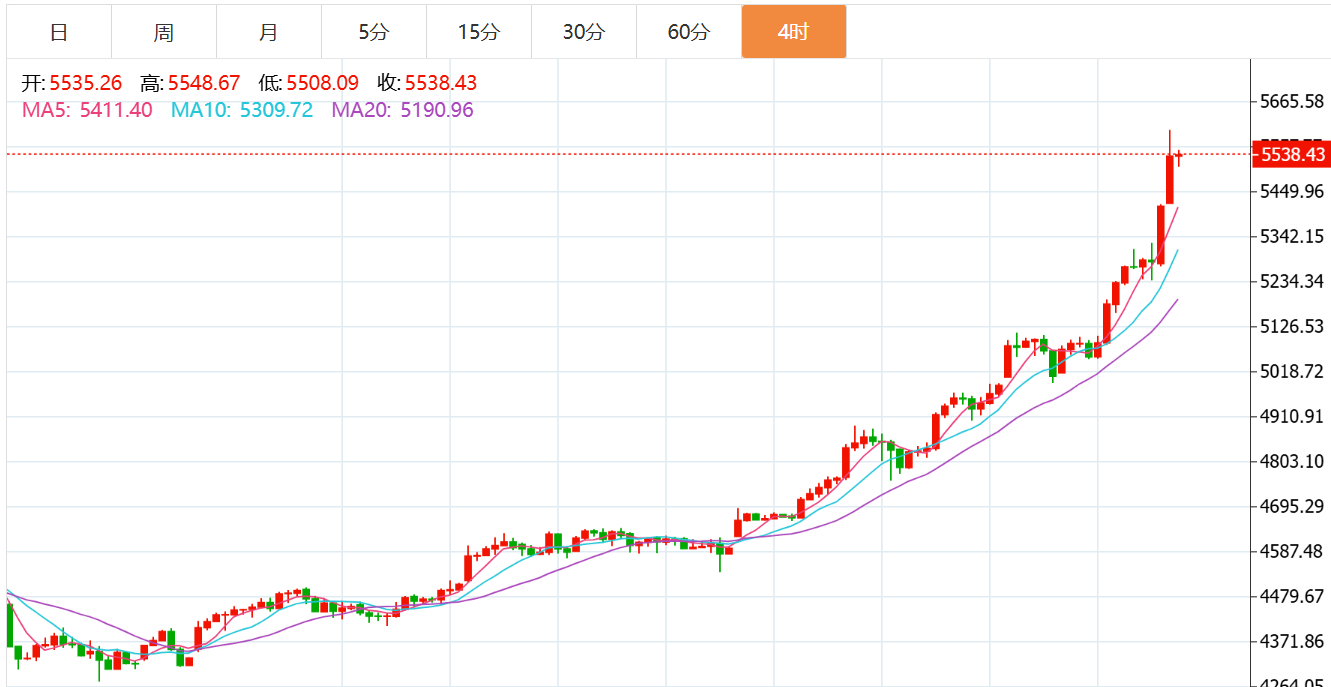Click the MA20 value 5190.96
Screen dimensions: 1331x687
tap(437, 110)
